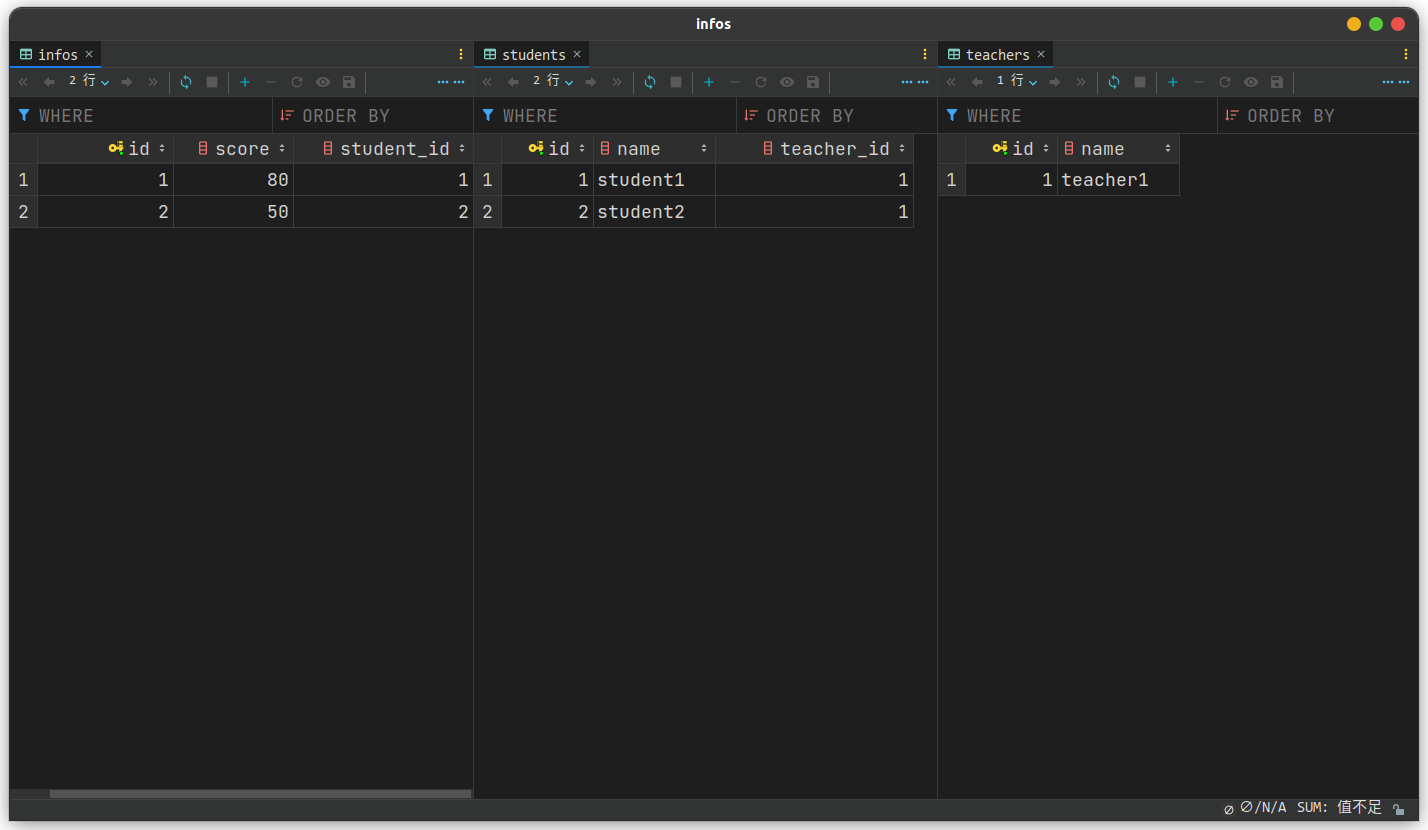This screenshot has height=830, width=1428.
Task: Open the teachers row count dropdown
Action: point(1017,82)
